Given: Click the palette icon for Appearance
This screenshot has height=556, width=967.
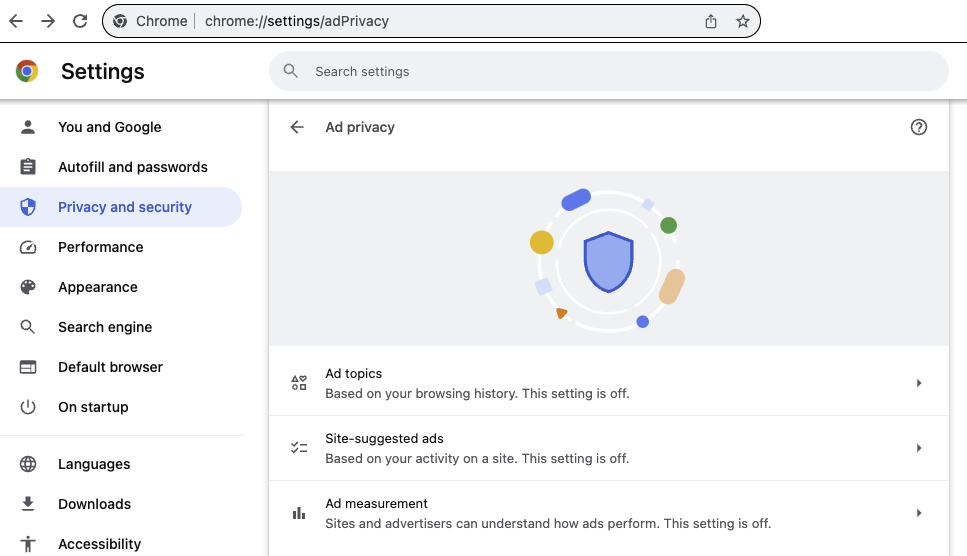Looking at the screenshot, I should coord(28,287).
